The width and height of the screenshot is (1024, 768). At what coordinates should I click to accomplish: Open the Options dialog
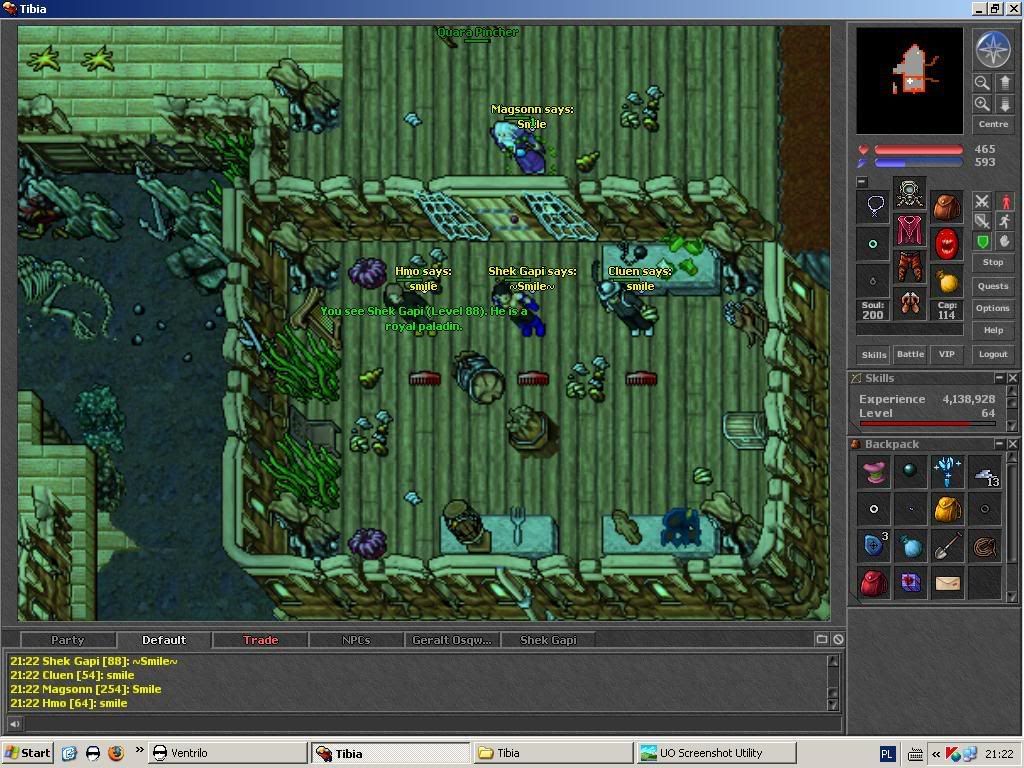pos(993,308)
